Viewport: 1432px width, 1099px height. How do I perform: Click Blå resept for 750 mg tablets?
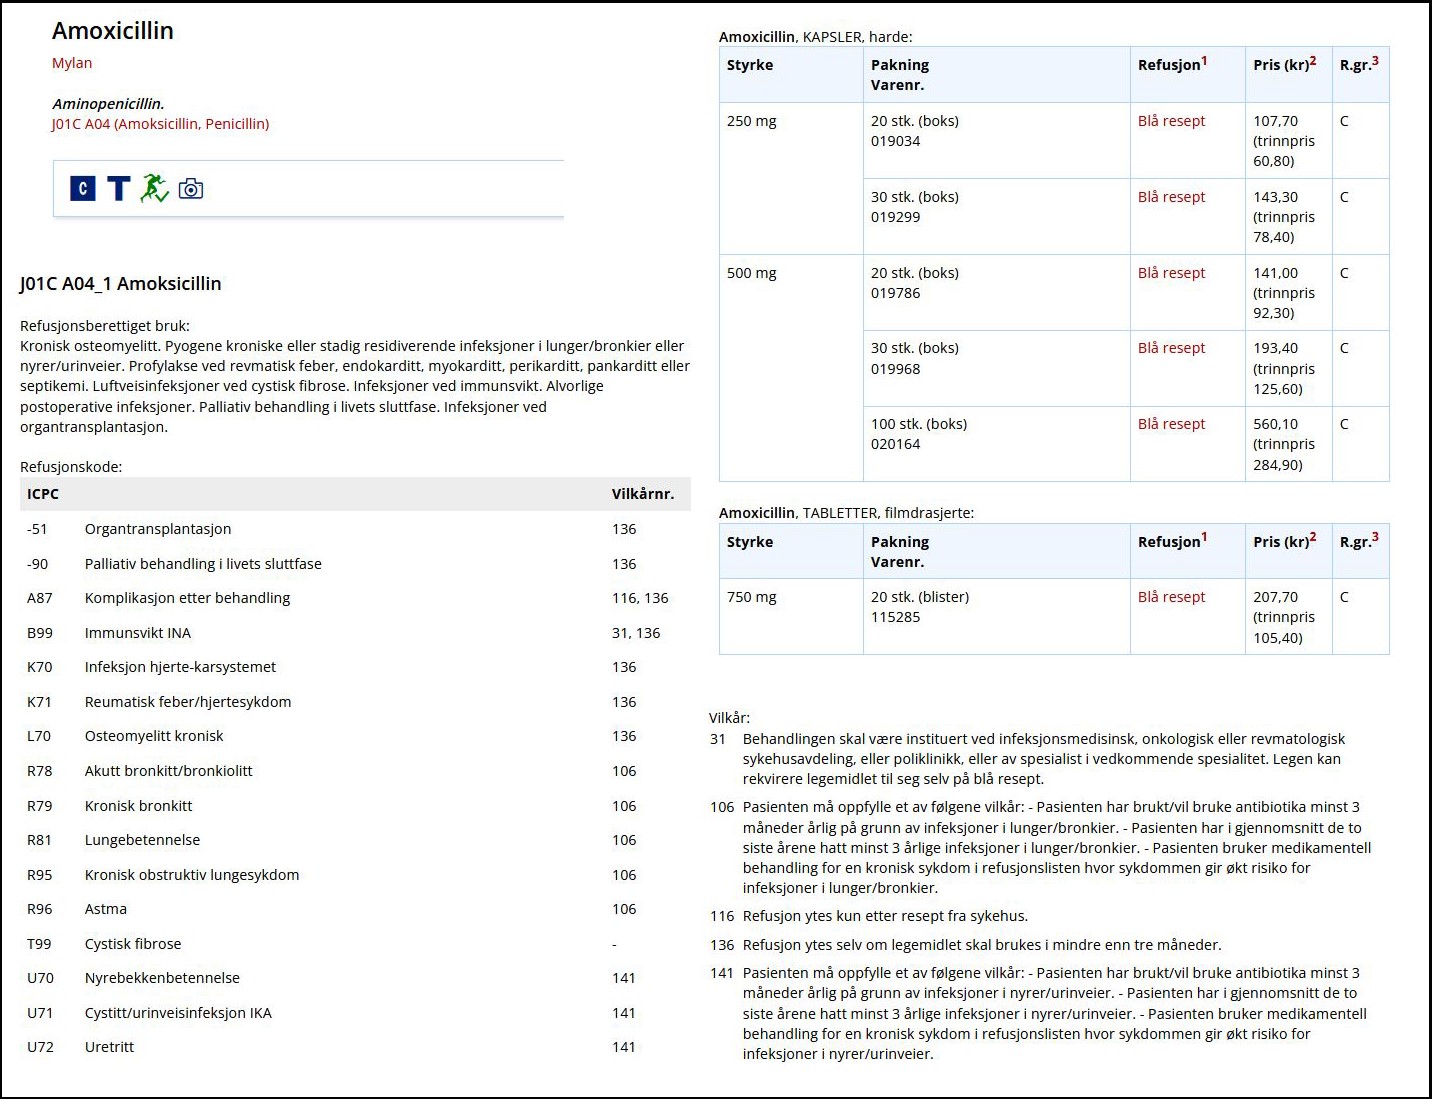[1171, 597]
